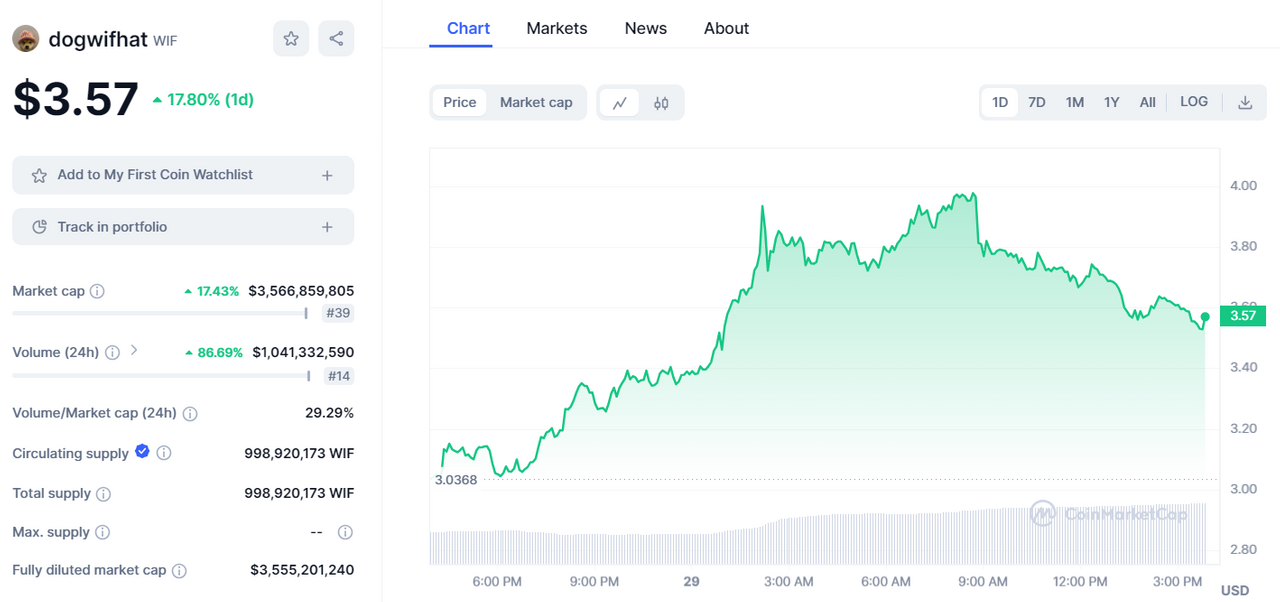Select the Price chart toggle
1280x602 pixels.
(460, 102)
